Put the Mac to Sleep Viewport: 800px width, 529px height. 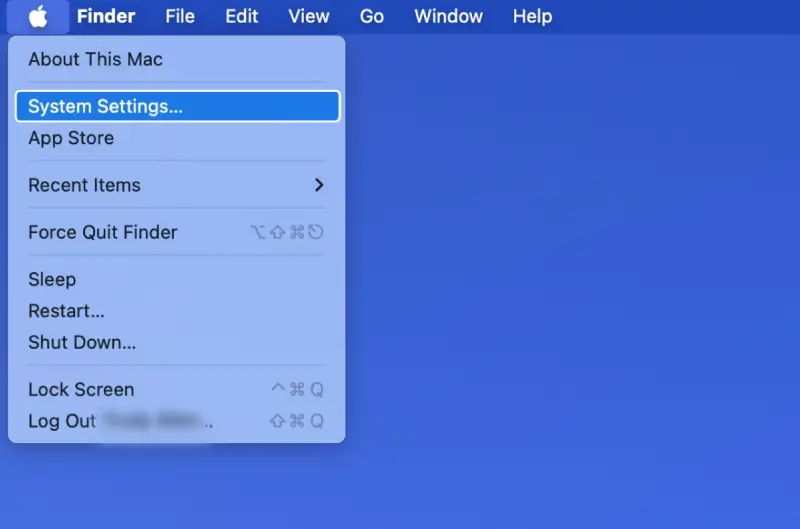pos(177,279)
